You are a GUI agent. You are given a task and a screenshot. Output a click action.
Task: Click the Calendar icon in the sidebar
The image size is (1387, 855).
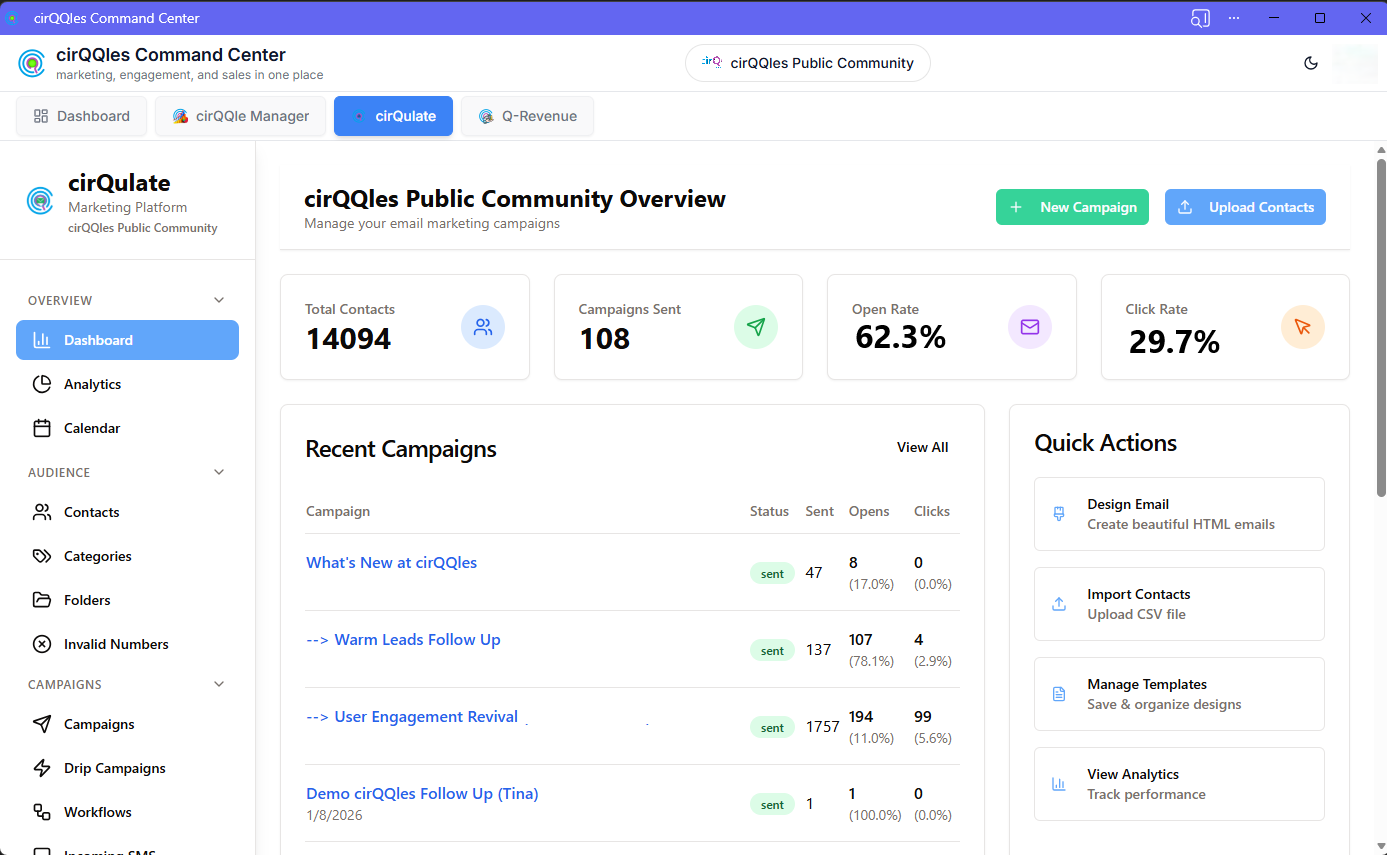40,428
